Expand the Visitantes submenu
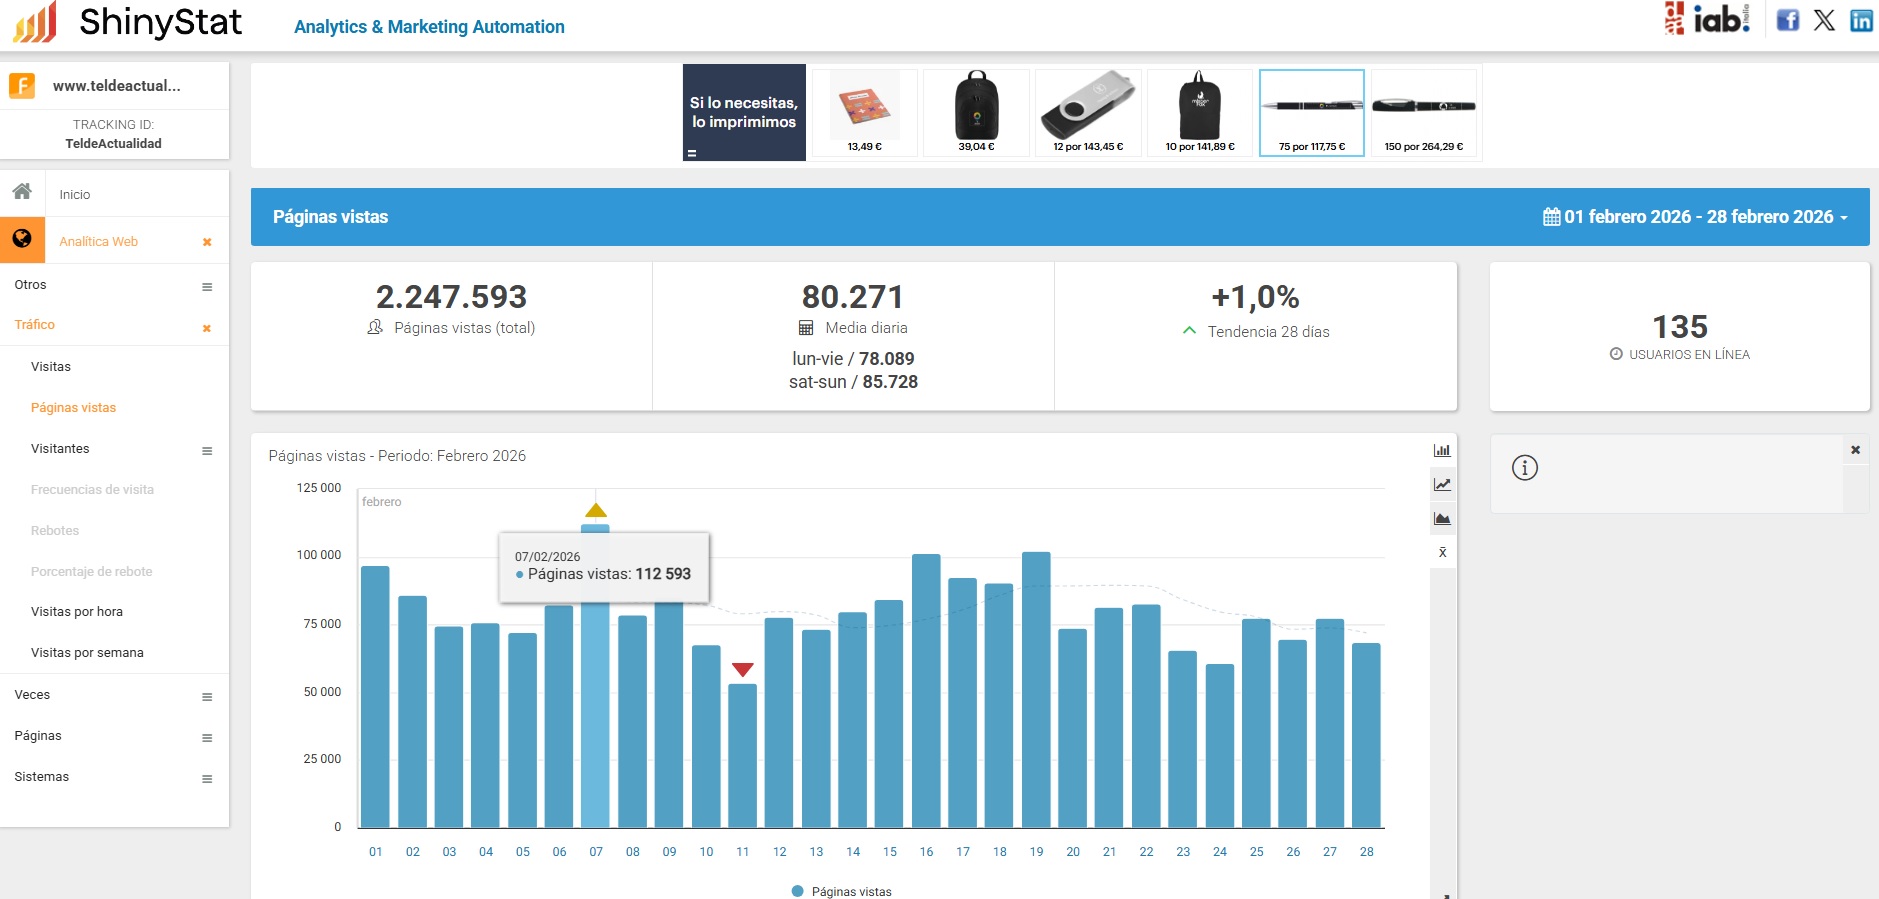Image resolution: width=1879 pixels, height=899 pixels. (x=207, y=451)
